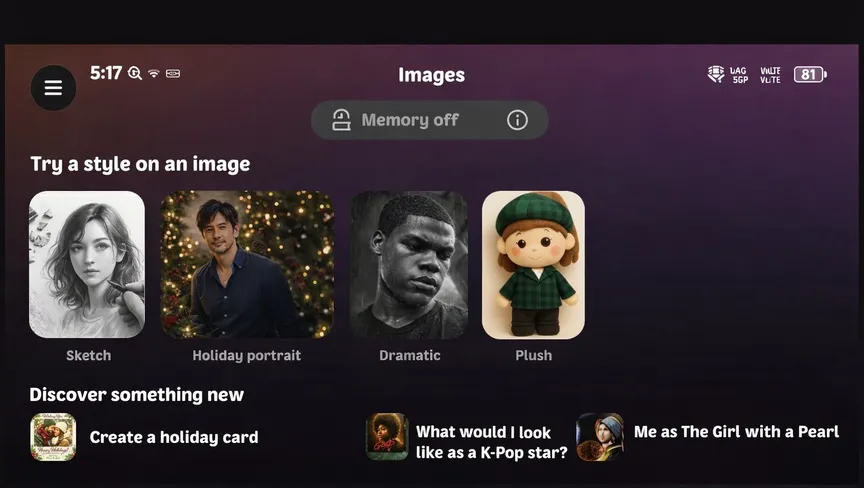The image size is (864, 488).
Task: Click the Dramatic label text
Action: coord(409,355)
